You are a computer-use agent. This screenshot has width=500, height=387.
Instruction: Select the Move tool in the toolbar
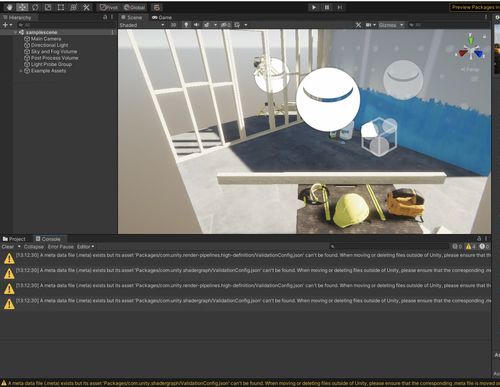tap(22, 7)
